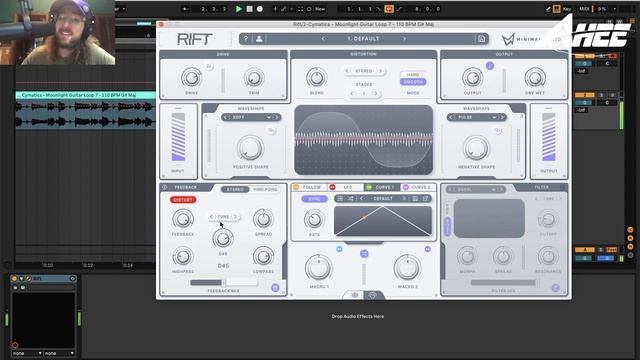Screen dimensions: 640x360
Task: Increase the distortion Stages count
Action: click(x=376, y=93)
